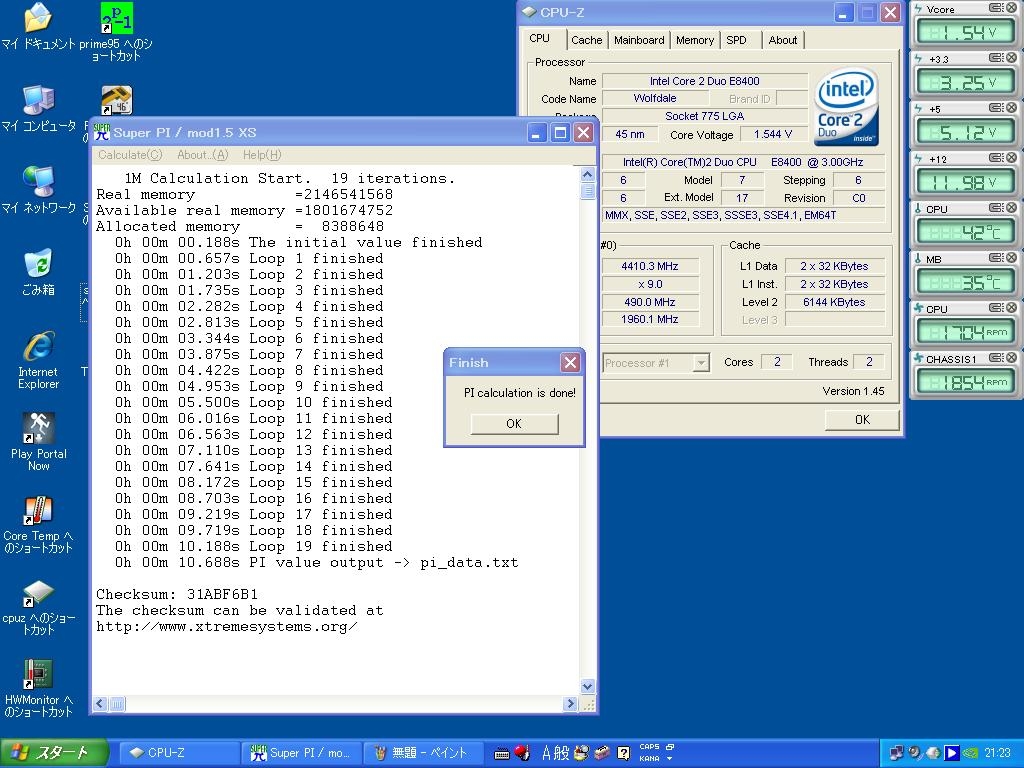Launch HWMonitor from desktop shortcut
1024x768 pixels.
[38, 675]
